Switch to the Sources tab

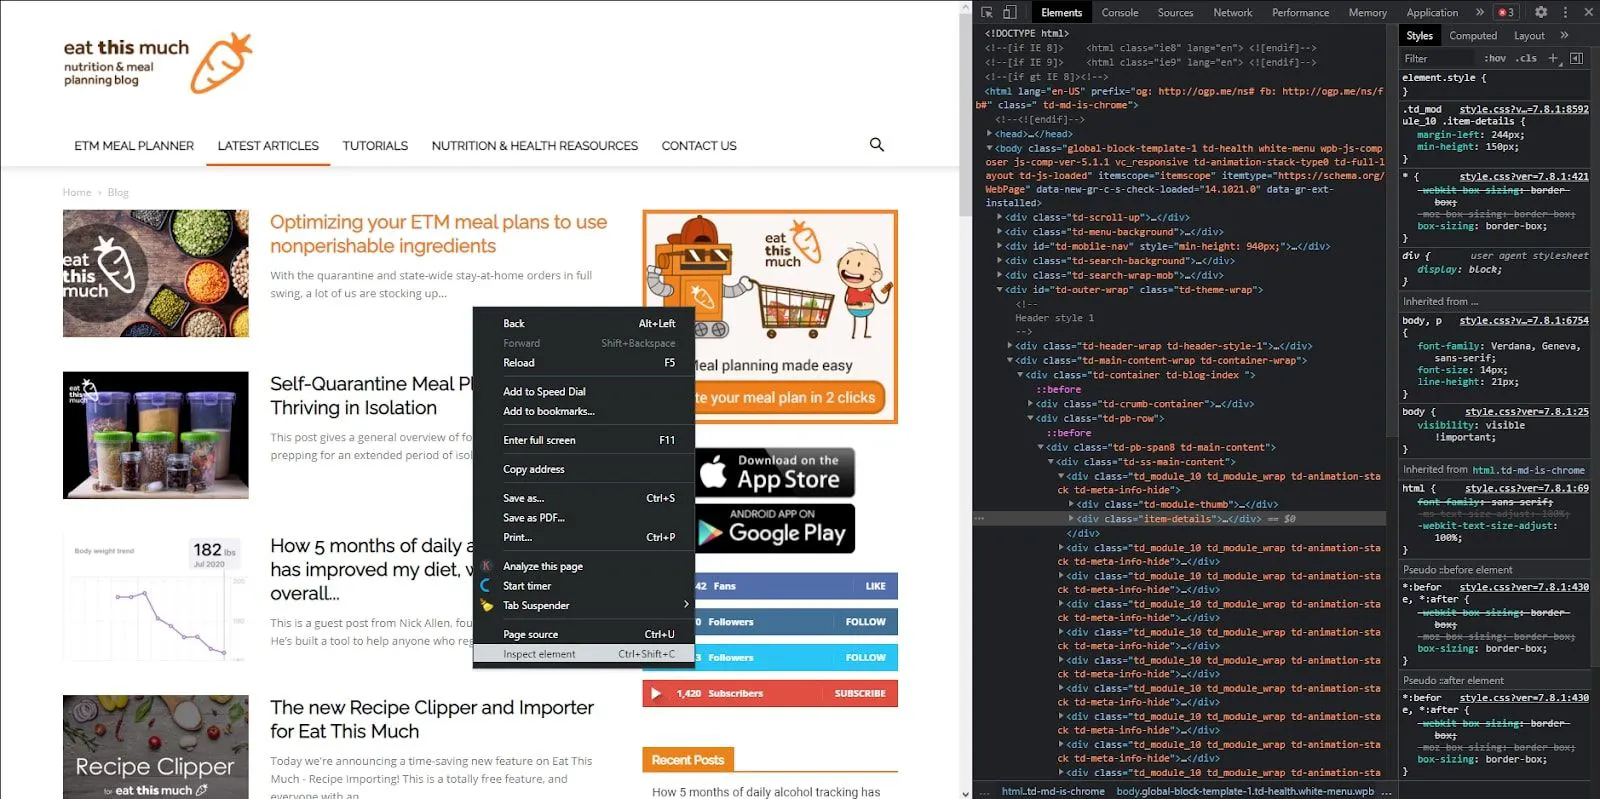tap(1175, 13)
